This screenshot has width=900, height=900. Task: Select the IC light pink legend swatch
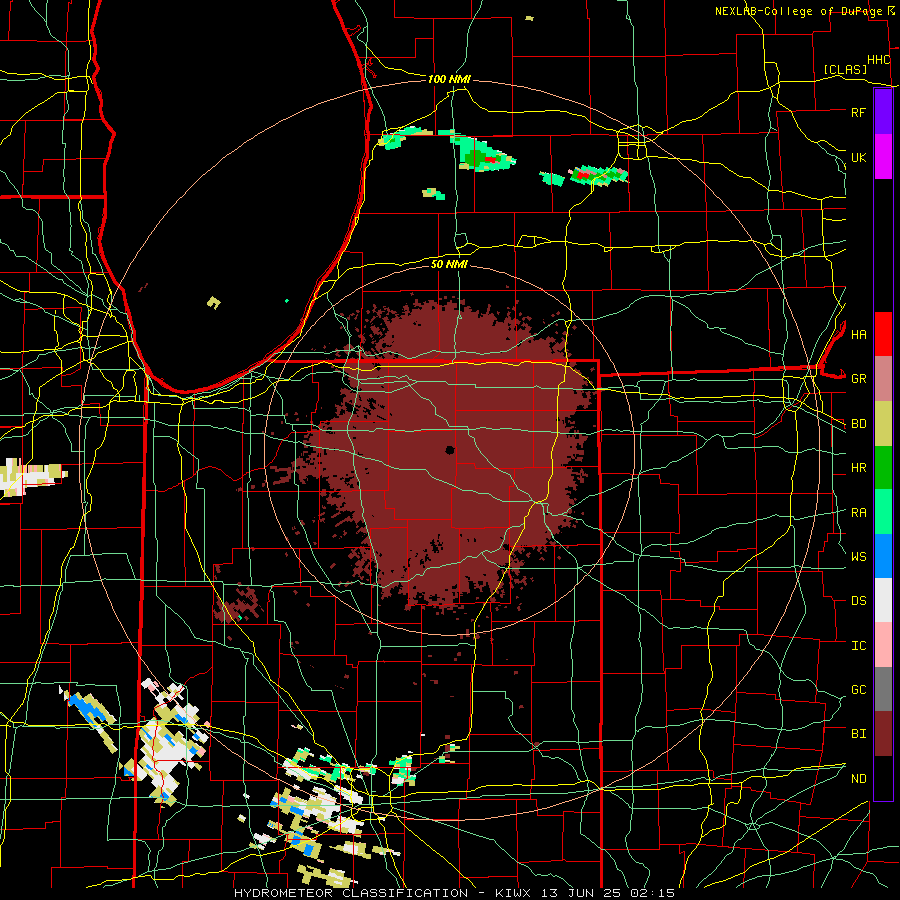click(x=883, y=645)
